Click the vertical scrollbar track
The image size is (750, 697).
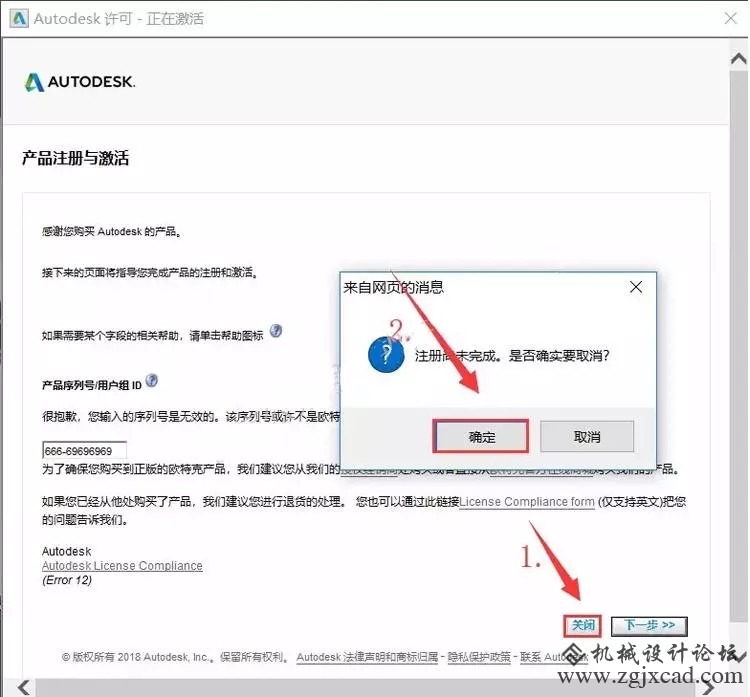pos(739,344)
